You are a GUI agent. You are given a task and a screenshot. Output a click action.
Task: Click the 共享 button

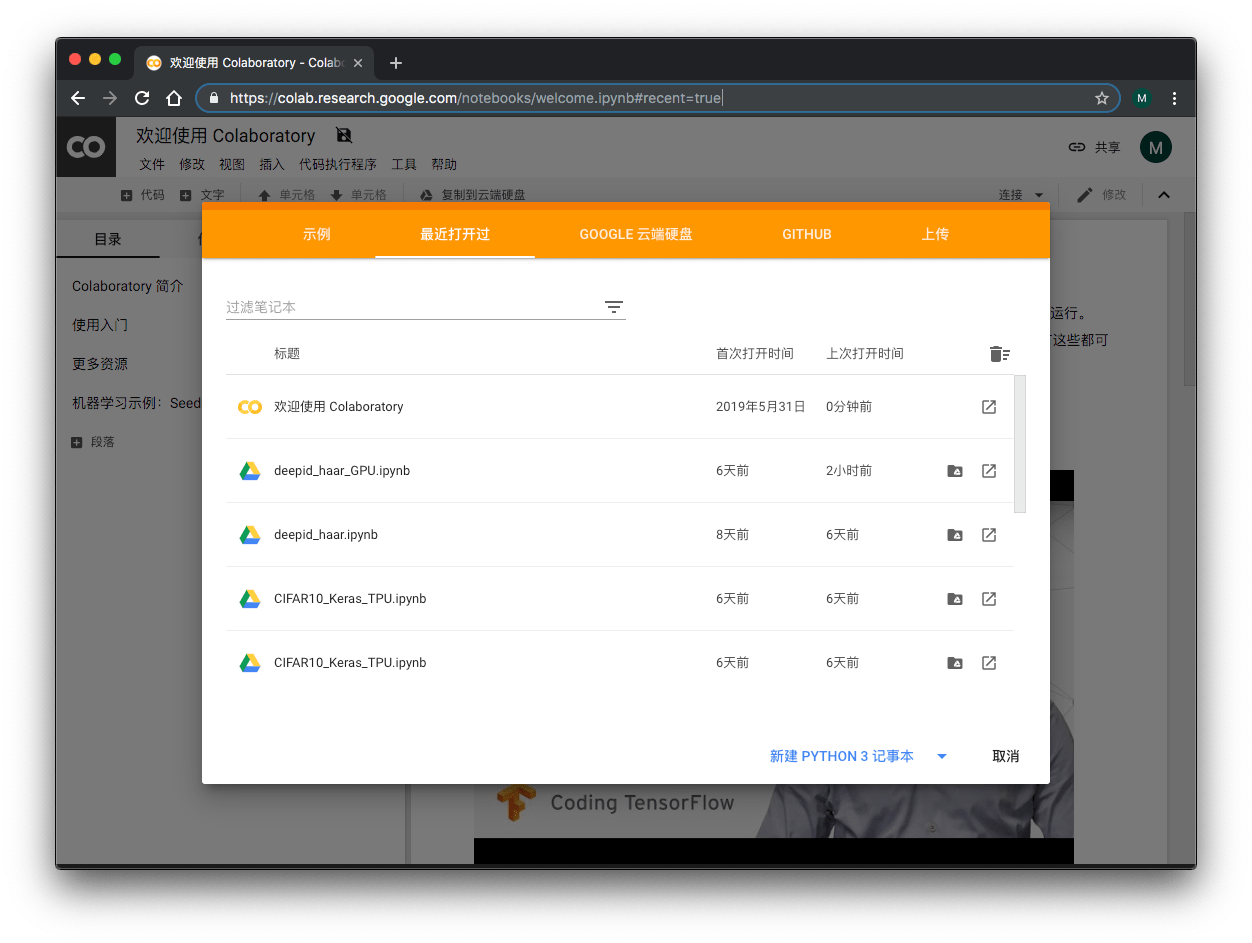tap(1094, 146)
